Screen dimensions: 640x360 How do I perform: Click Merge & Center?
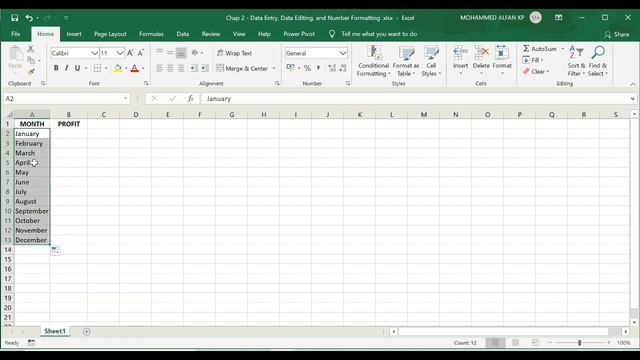pos(242,68)
